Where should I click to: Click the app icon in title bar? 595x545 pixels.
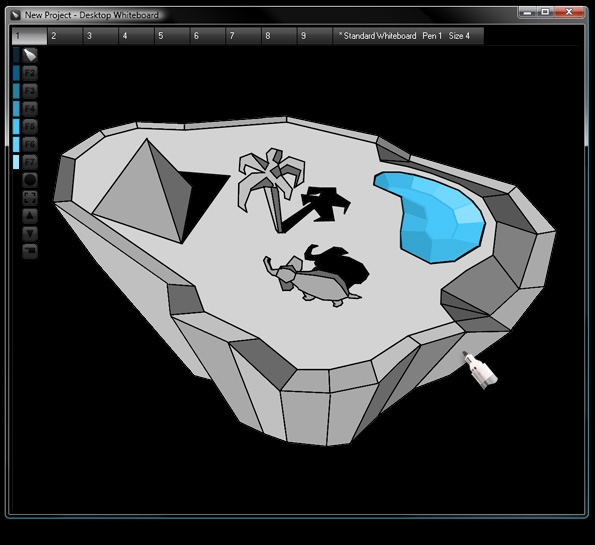point(16,15)
